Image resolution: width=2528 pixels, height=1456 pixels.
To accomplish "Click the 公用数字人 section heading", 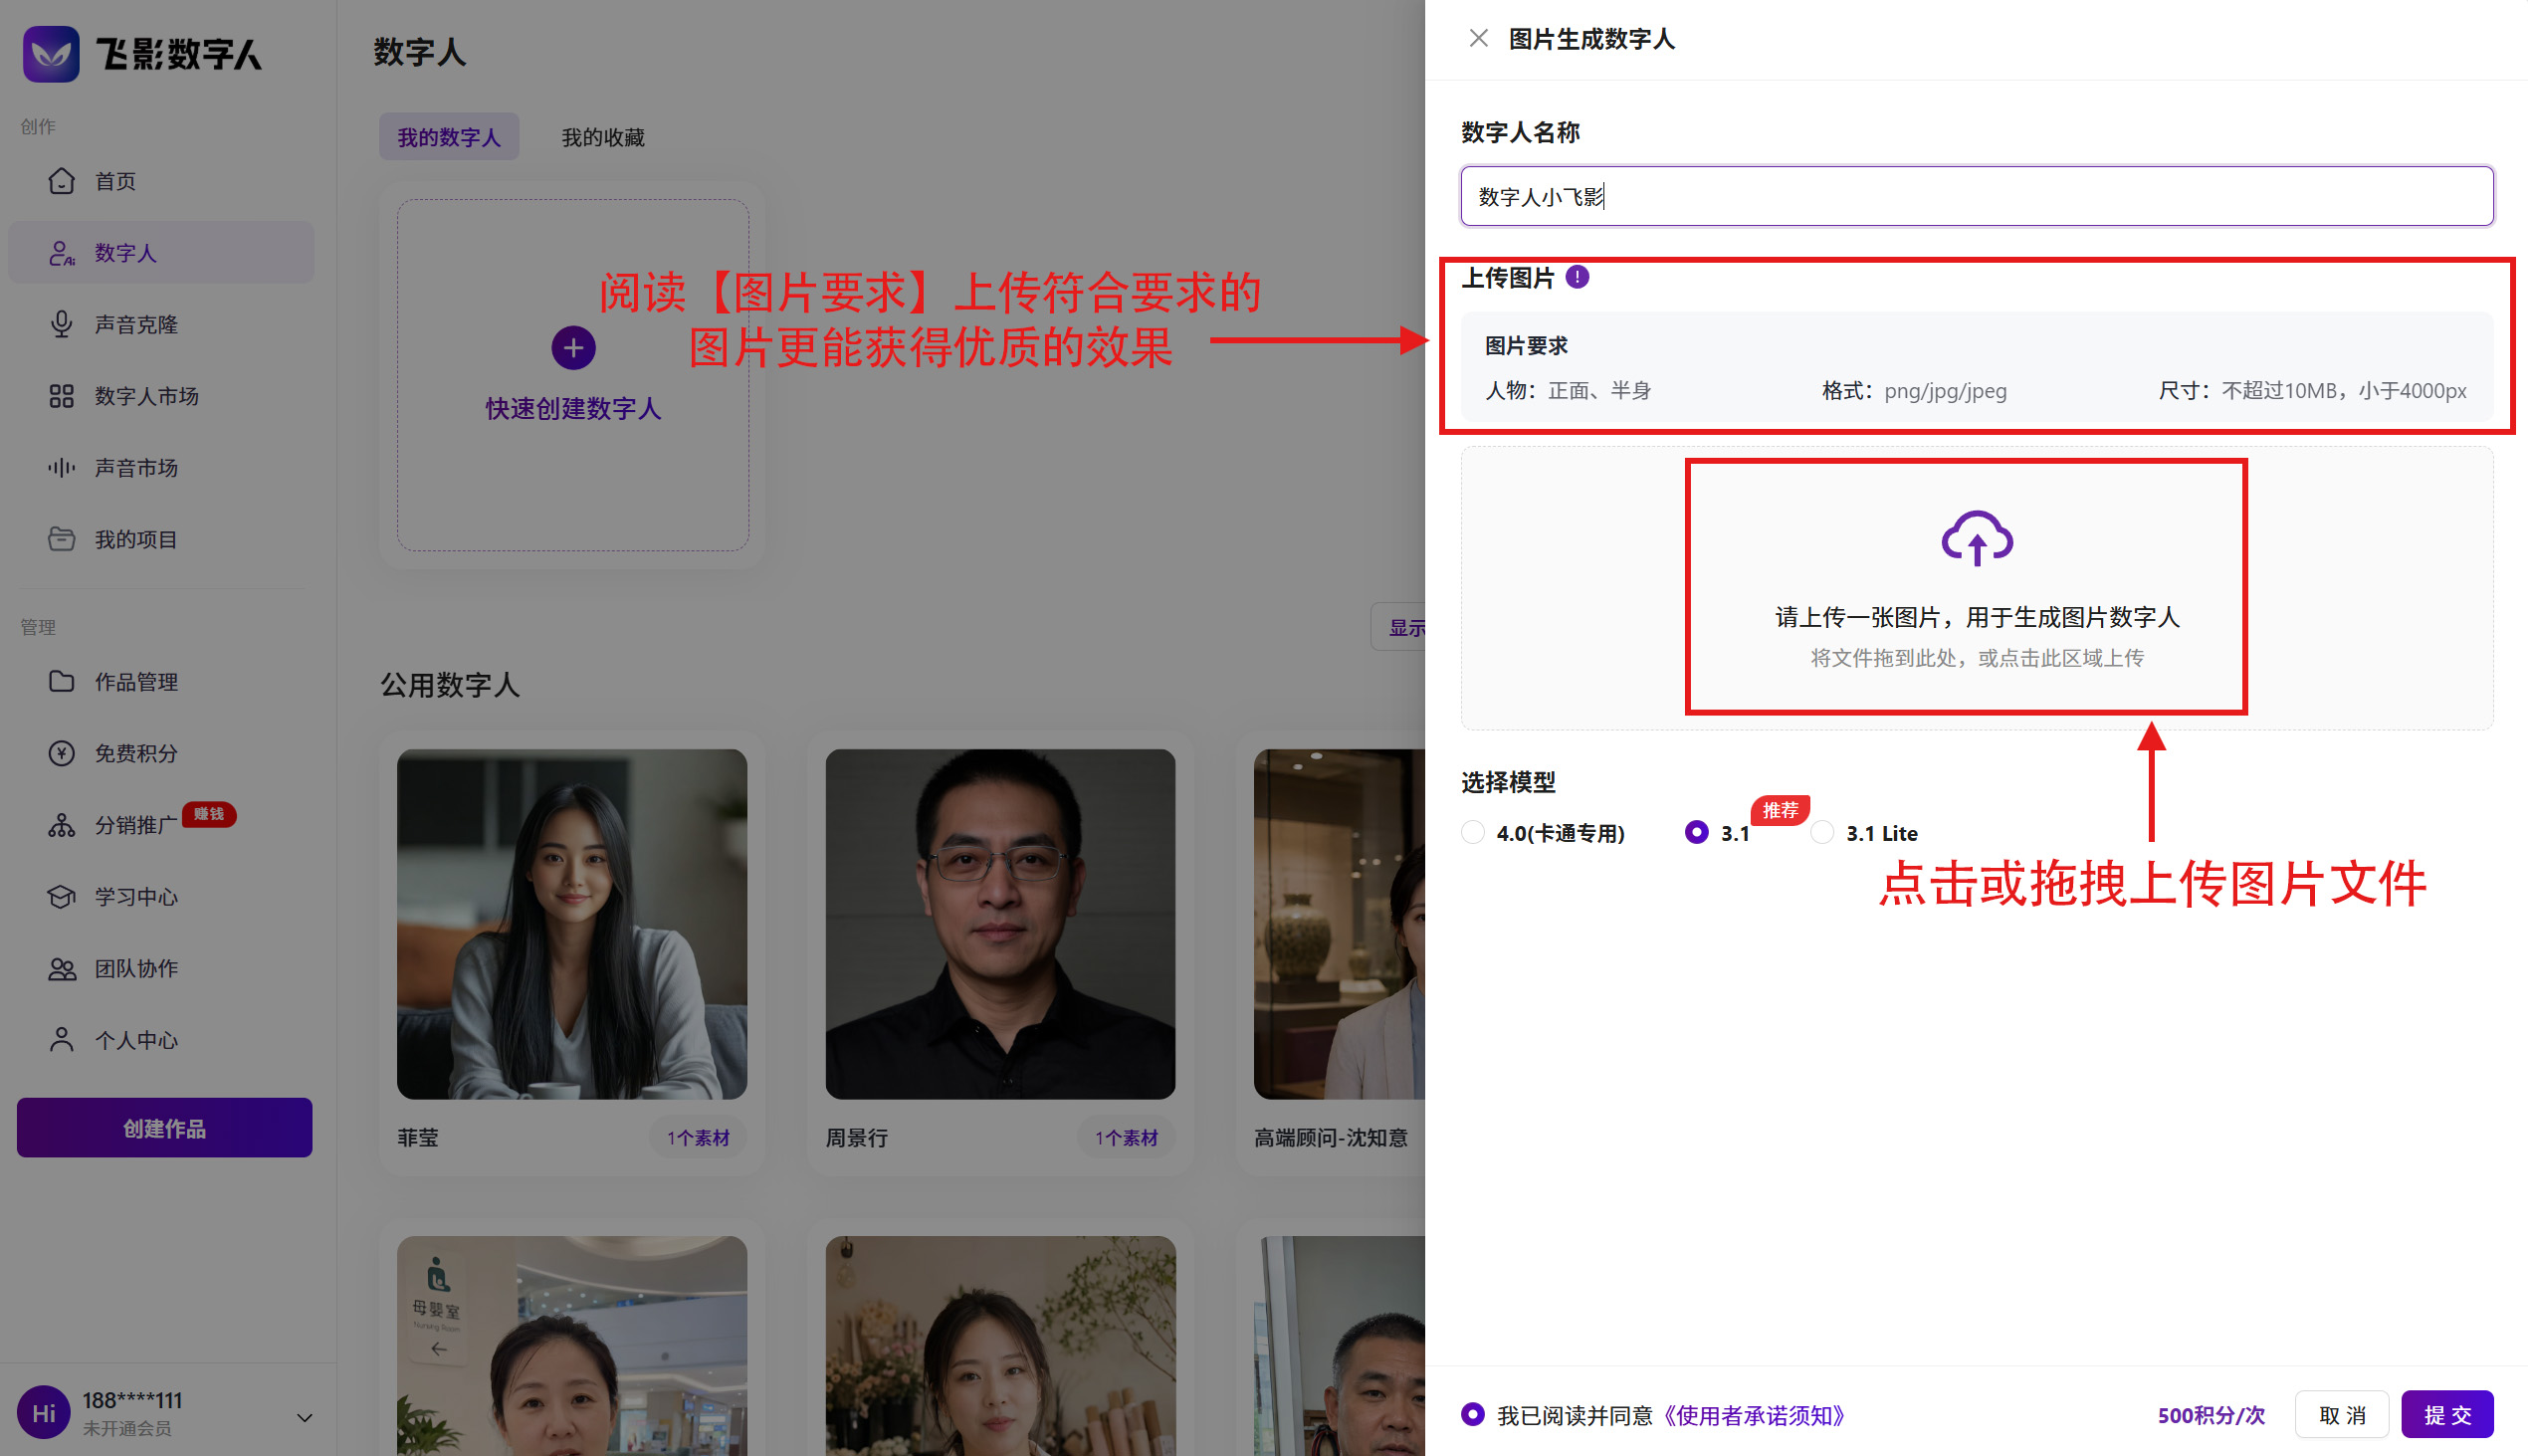I will (450, 685).
